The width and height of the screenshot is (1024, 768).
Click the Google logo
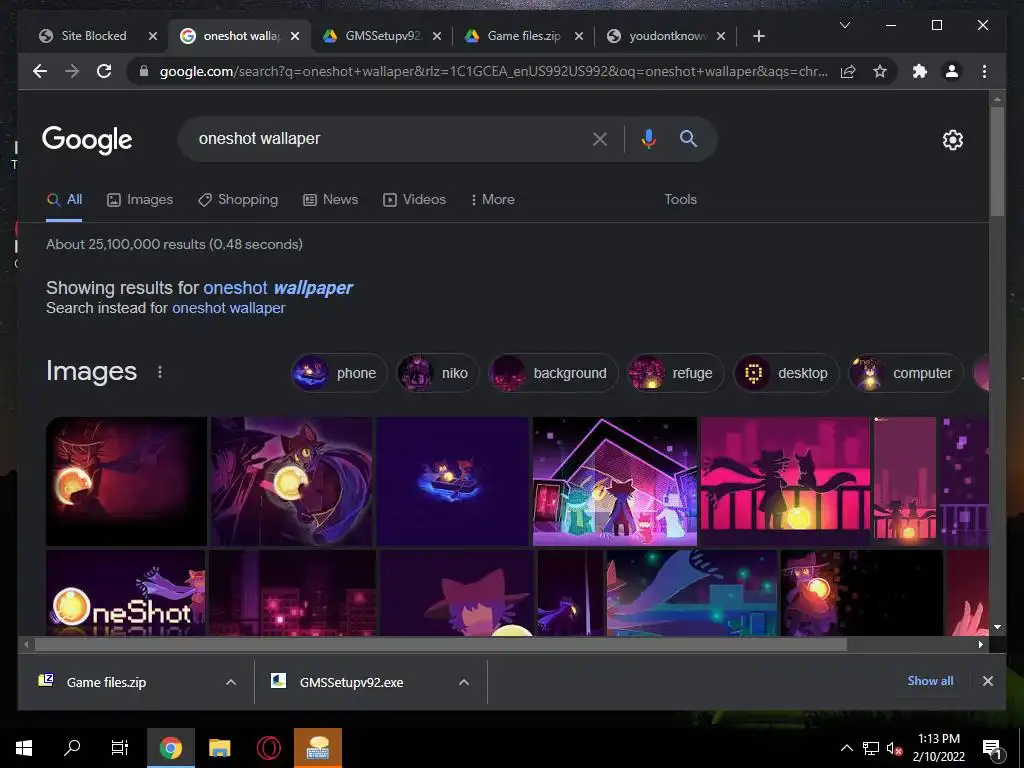click(x=87, y=140)
